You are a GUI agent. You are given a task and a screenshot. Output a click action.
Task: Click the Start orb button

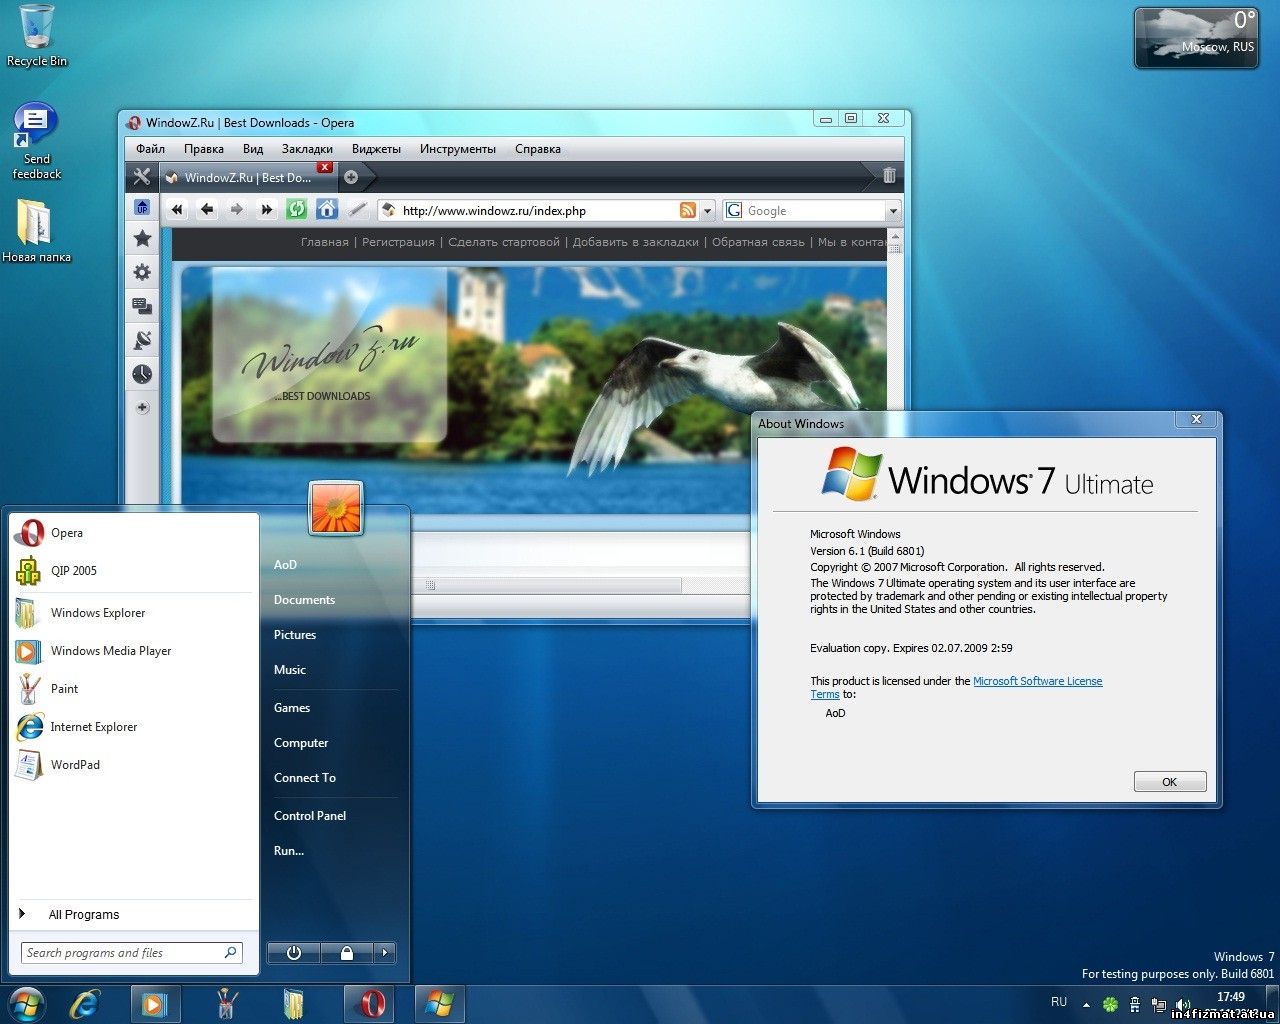coord(26,1004)
